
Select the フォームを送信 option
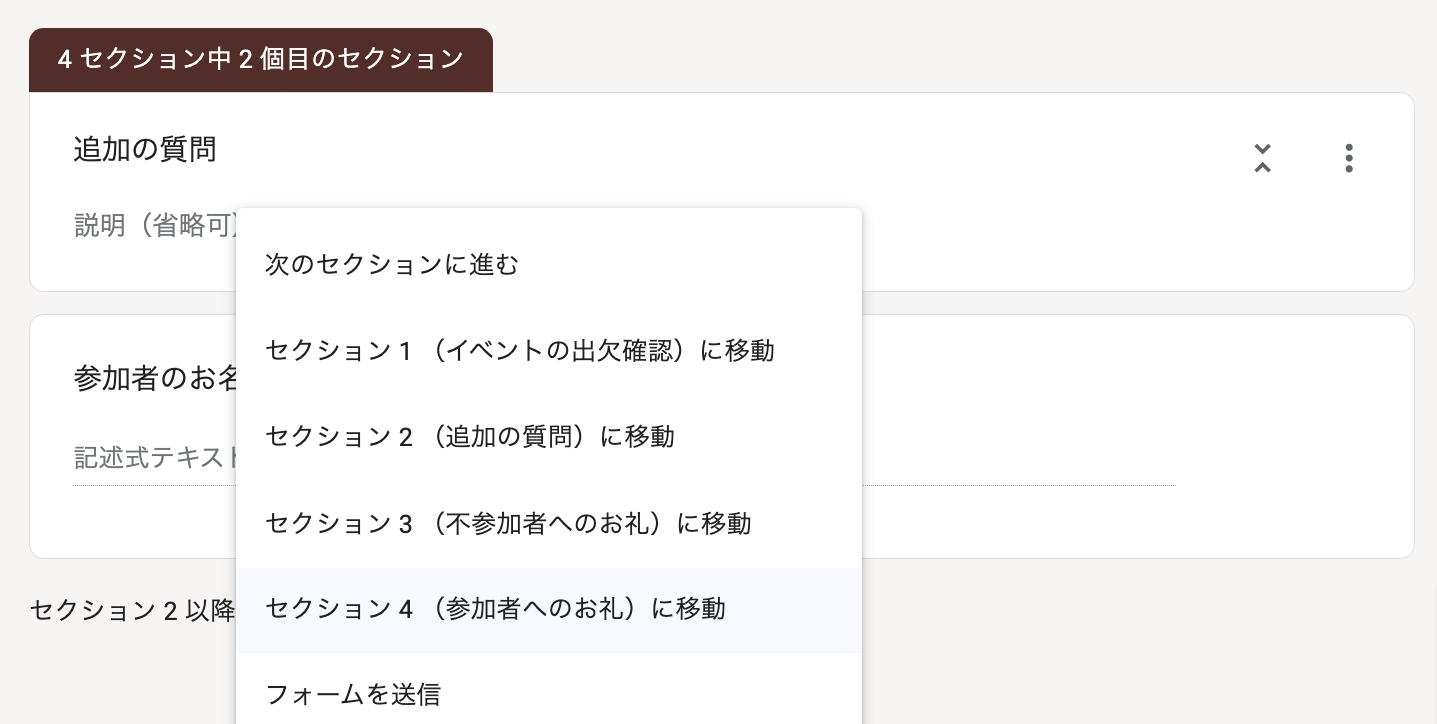point(353,695)
